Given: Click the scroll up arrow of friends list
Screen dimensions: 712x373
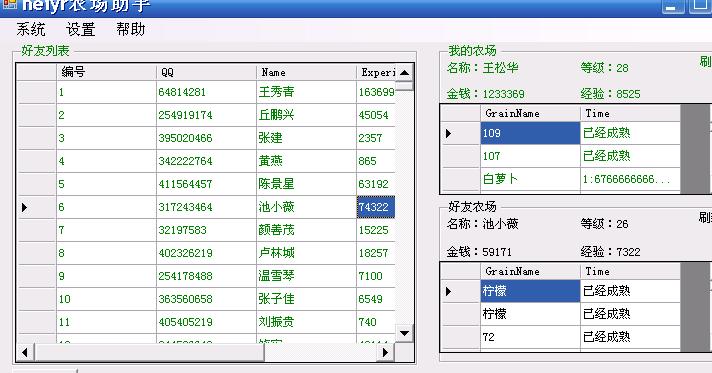Looking at the screenshot, I should 404,72.
